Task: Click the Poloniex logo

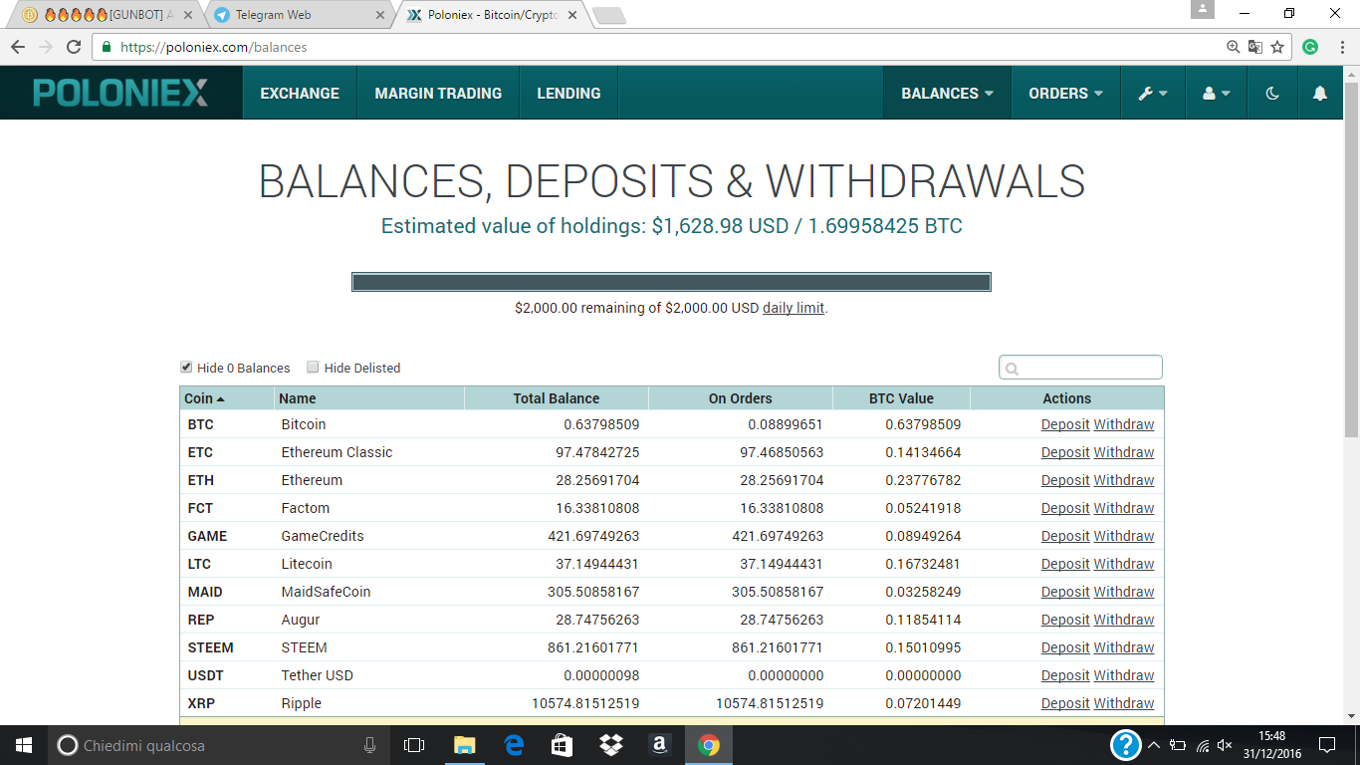Action: click(x=121, y=93)
